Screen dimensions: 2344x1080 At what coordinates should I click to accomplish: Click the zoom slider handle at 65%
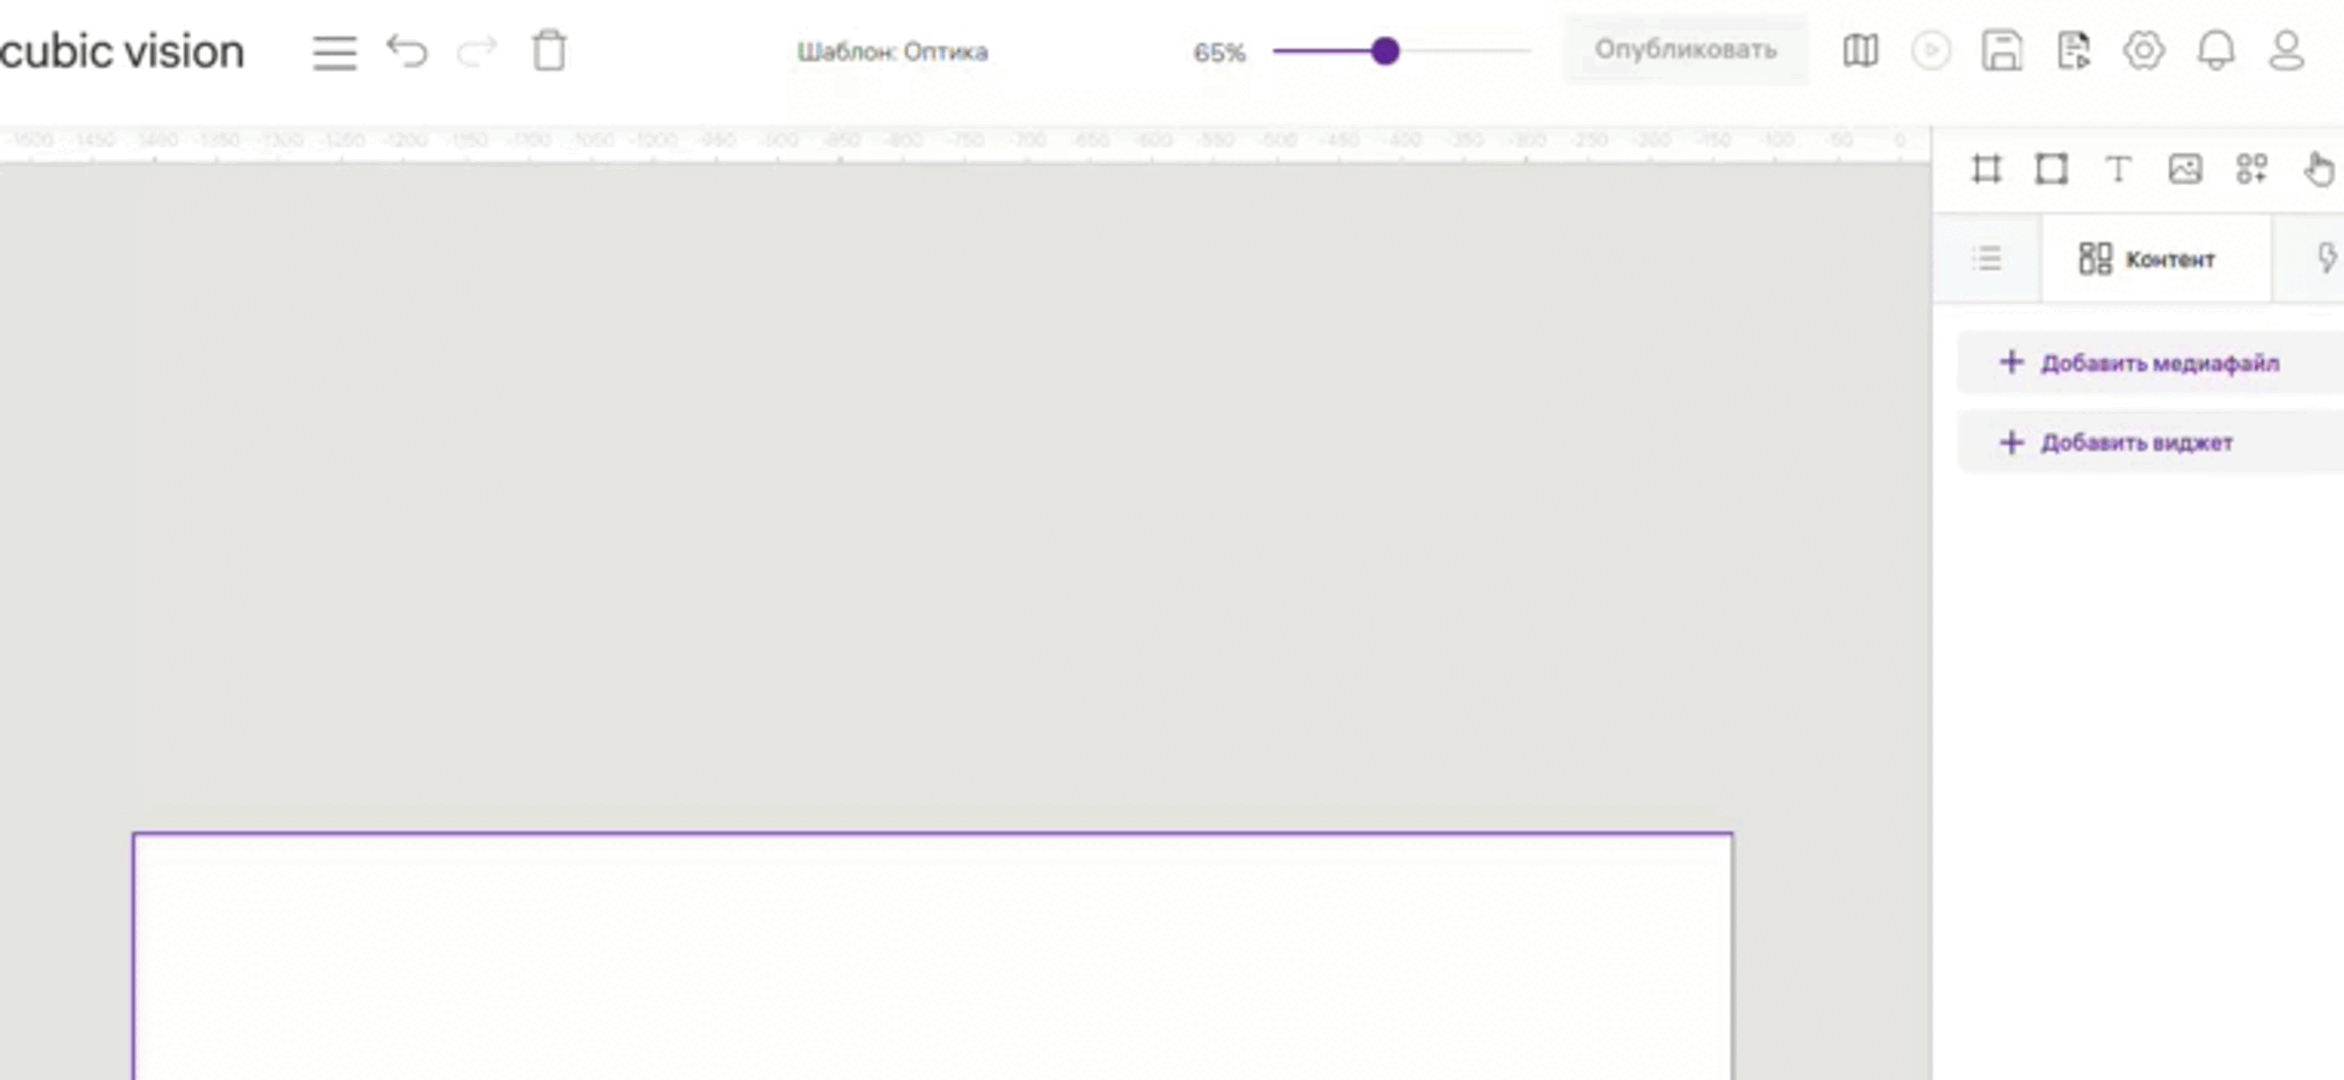pos(1385,51)
